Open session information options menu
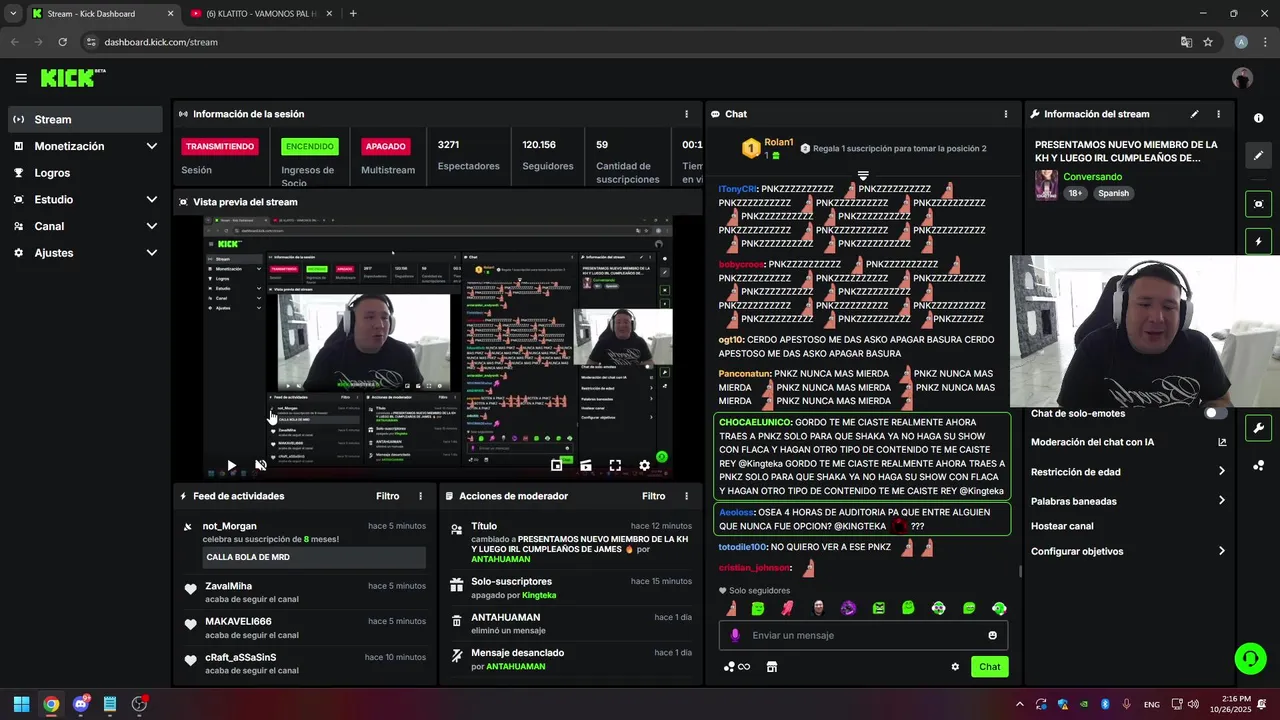Image resolution: width=1280 pixels, height=720 pixels. point(686,114)
